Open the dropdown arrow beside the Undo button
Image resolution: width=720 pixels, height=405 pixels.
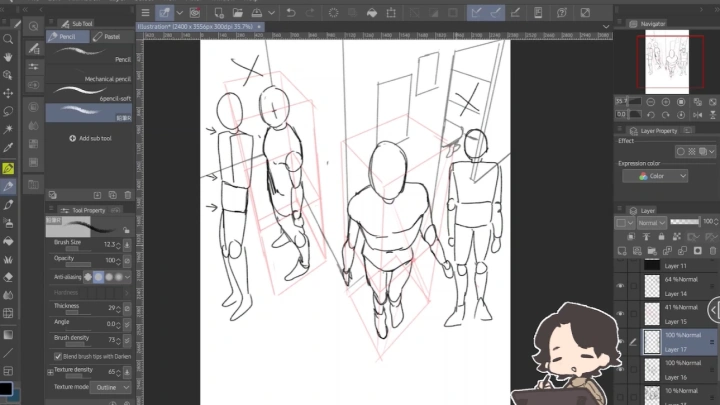[x=271, y=13]
